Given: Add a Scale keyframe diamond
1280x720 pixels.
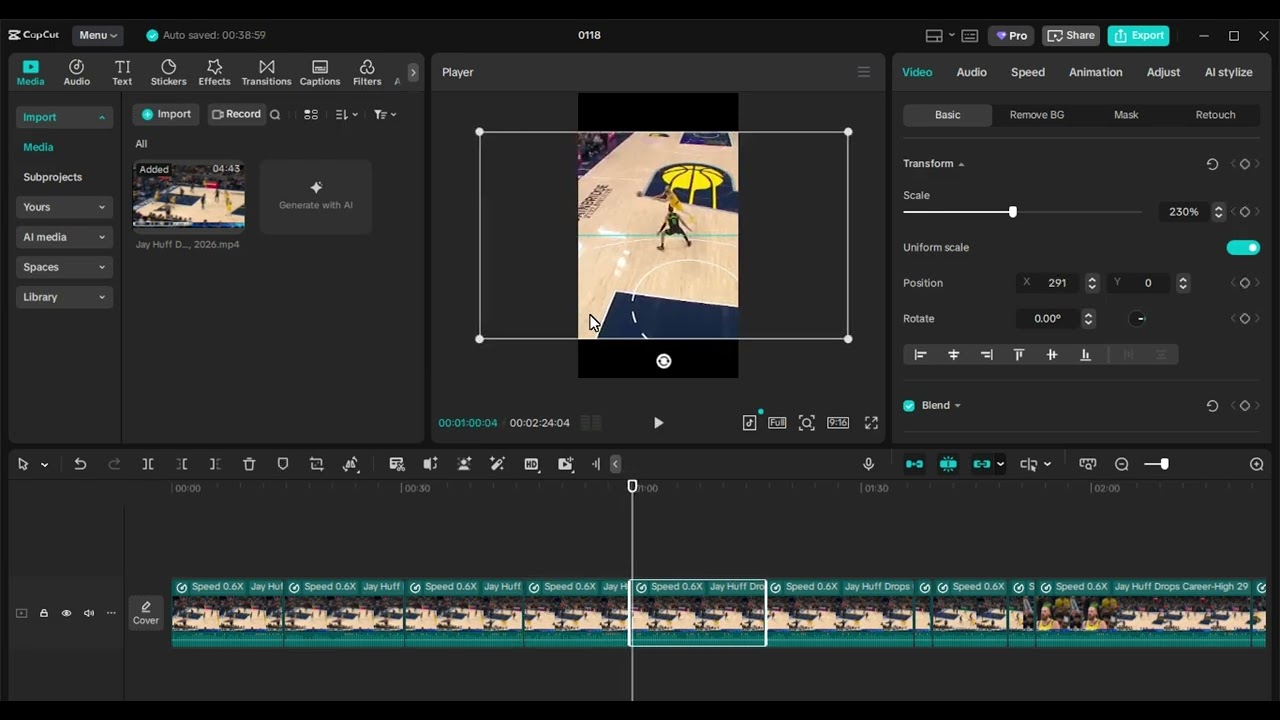Looking at the screenshot, I should (1245, 212).
